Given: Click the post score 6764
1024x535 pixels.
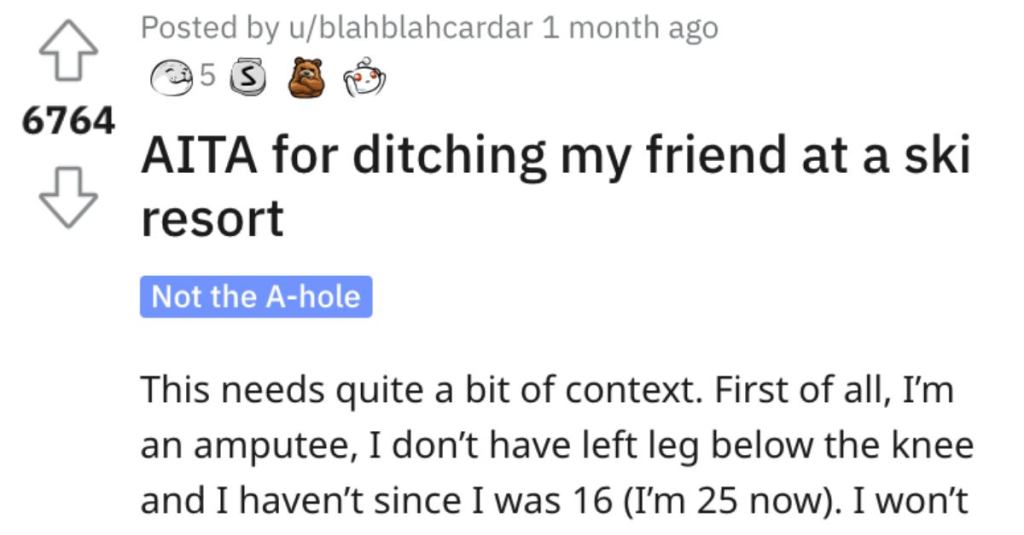Looking at the screenshot, I should tap(69, 122).
